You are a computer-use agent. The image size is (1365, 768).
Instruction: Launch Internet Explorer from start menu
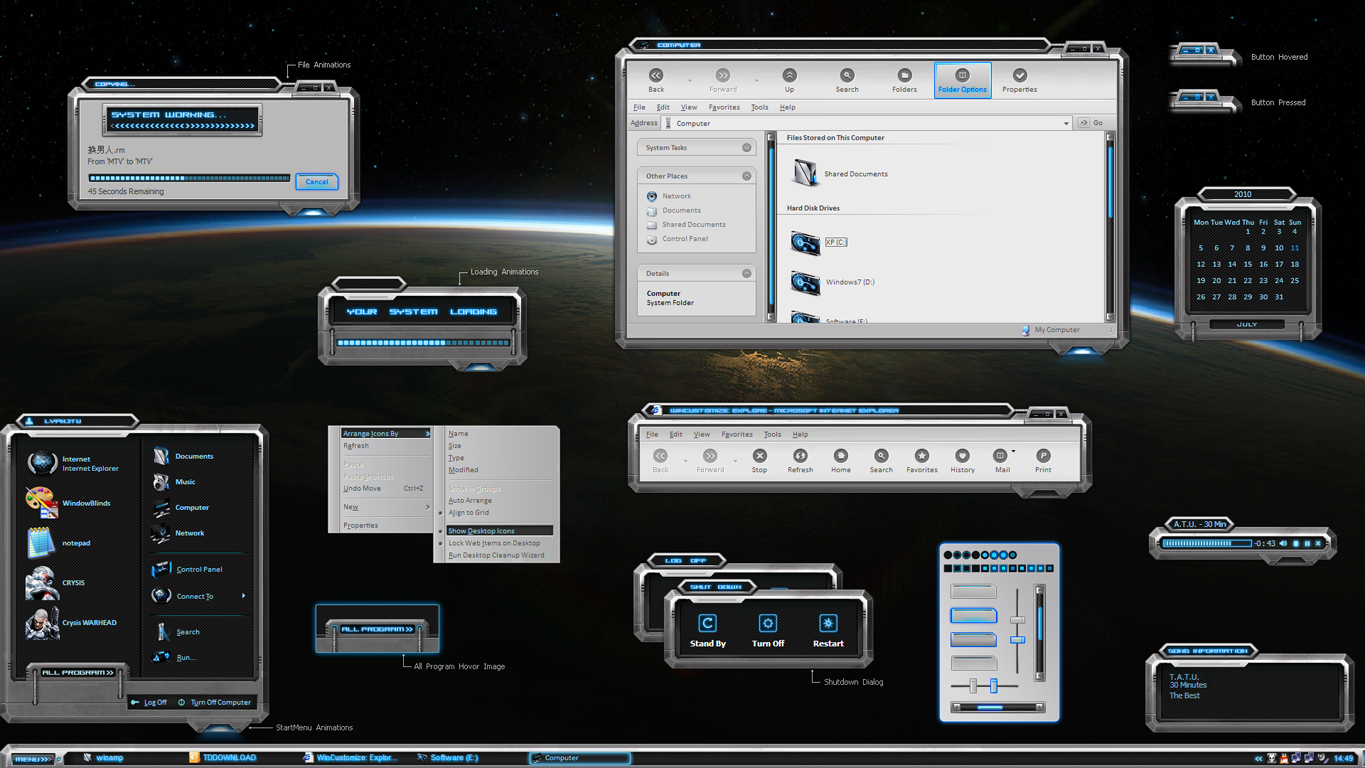(72, 463)
